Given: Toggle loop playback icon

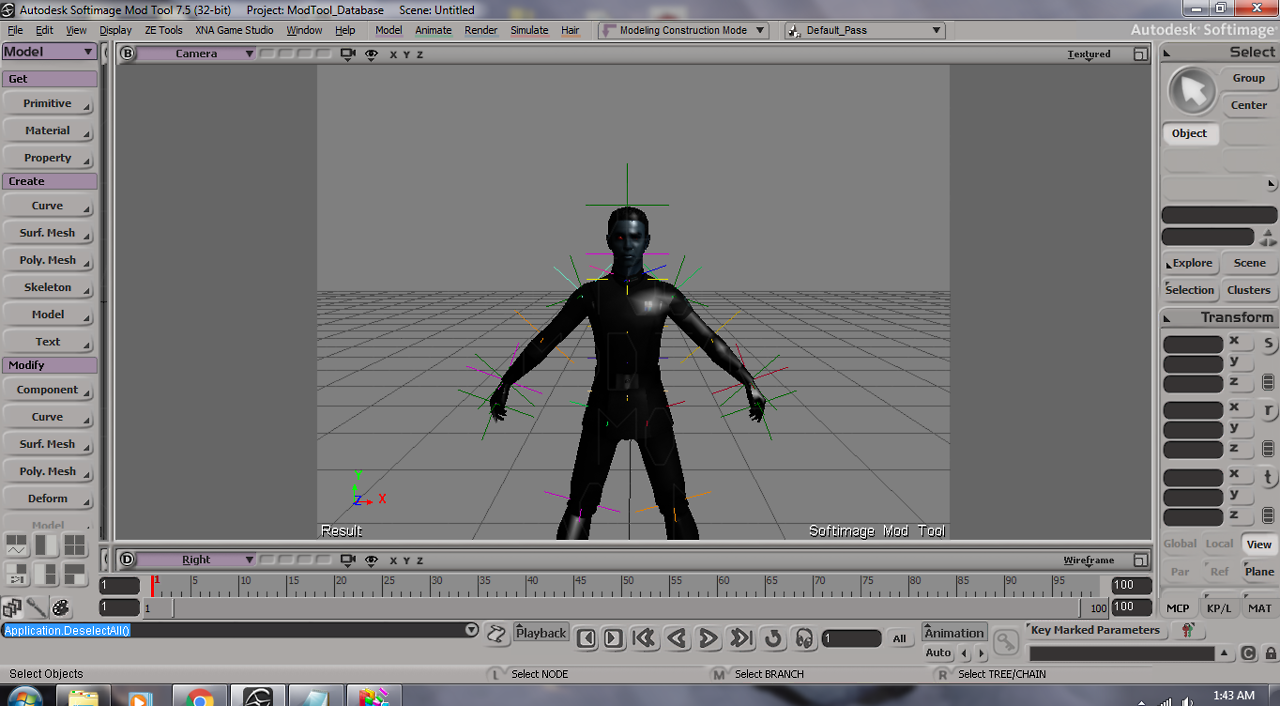Looking at the screenshot, I should [x=773, y=638].
